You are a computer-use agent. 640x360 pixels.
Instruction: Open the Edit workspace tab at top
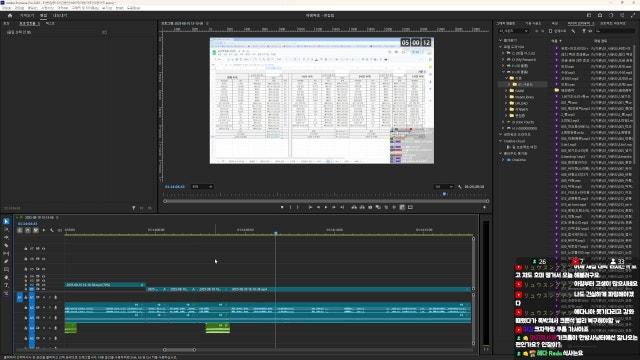[43, 16]
